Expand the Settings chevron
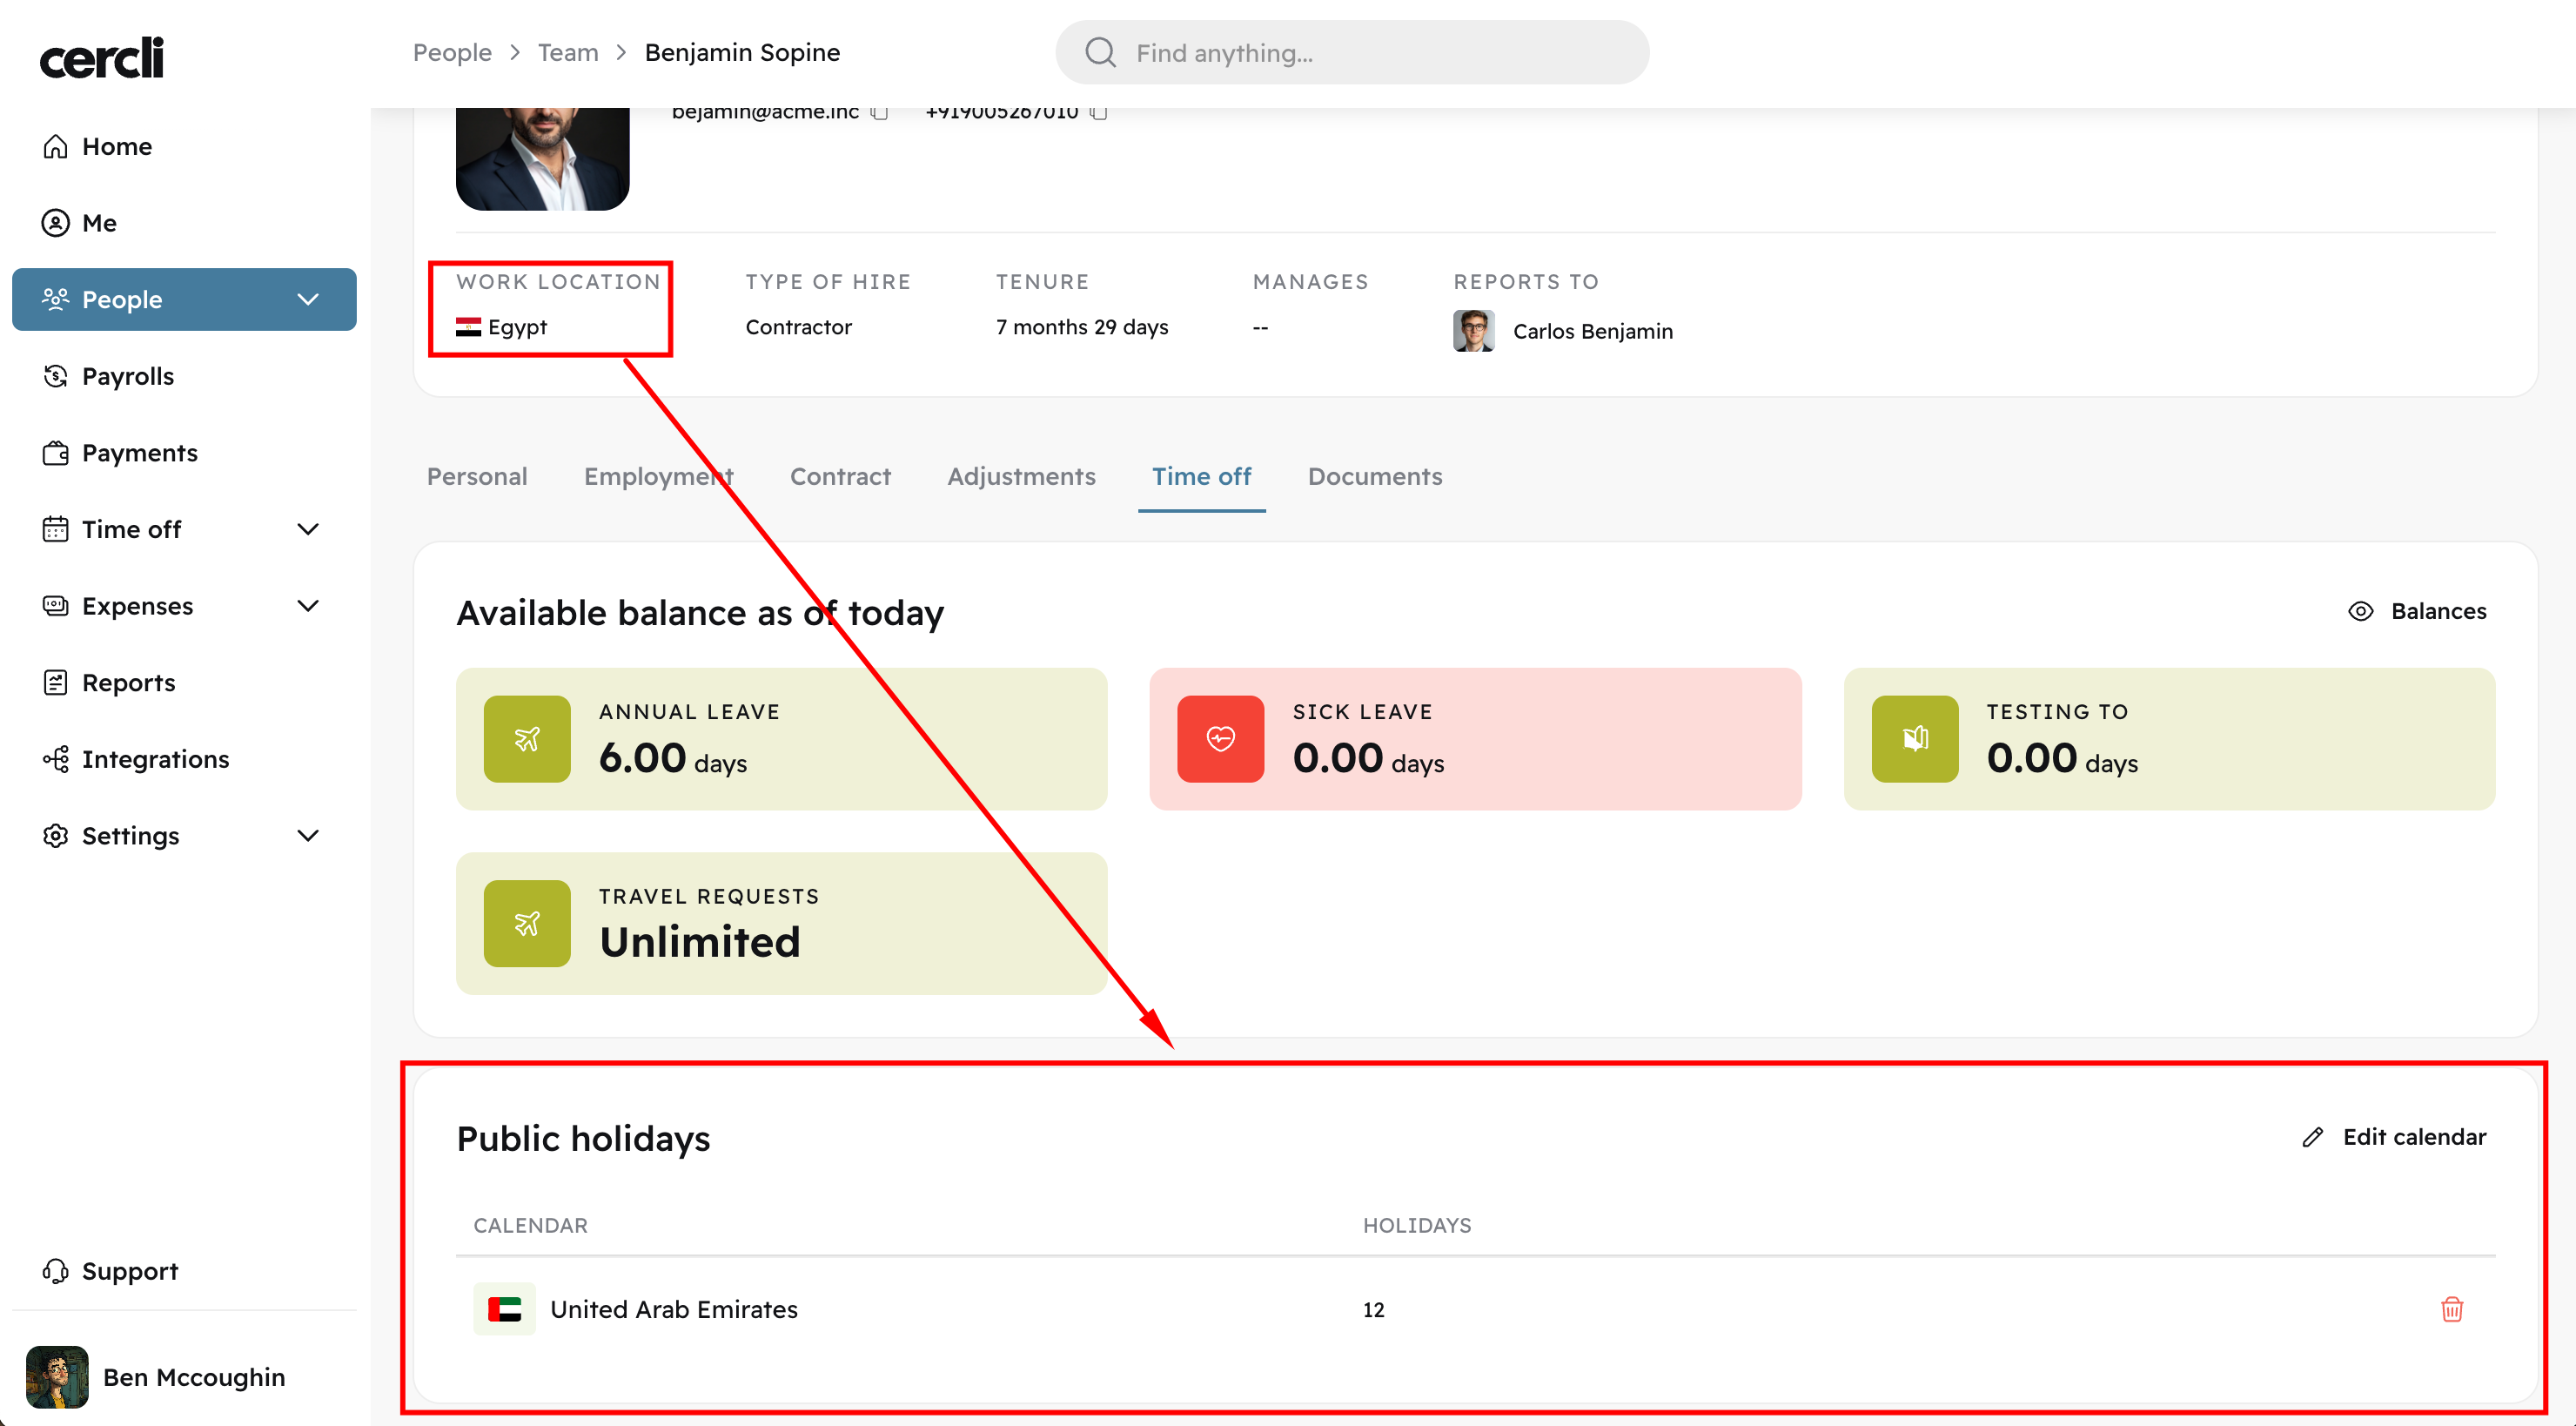Screen dimensions: 2576x1426 pyautogui.click(x=308, y=836)
